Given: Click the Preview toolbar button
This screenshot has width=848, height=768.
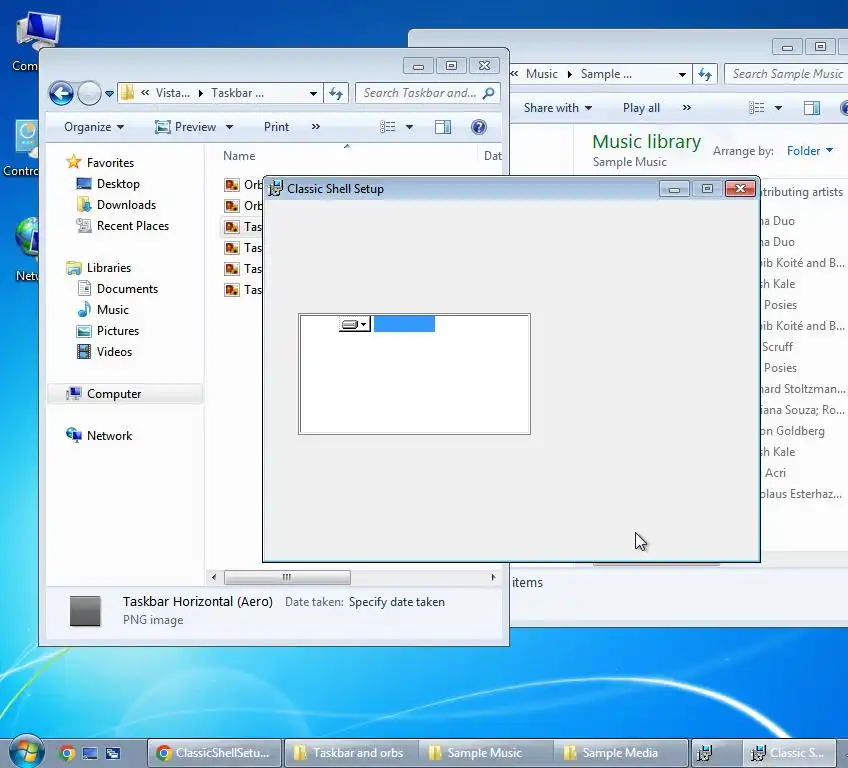Looking at the screenshot, I should pos(186,127).
